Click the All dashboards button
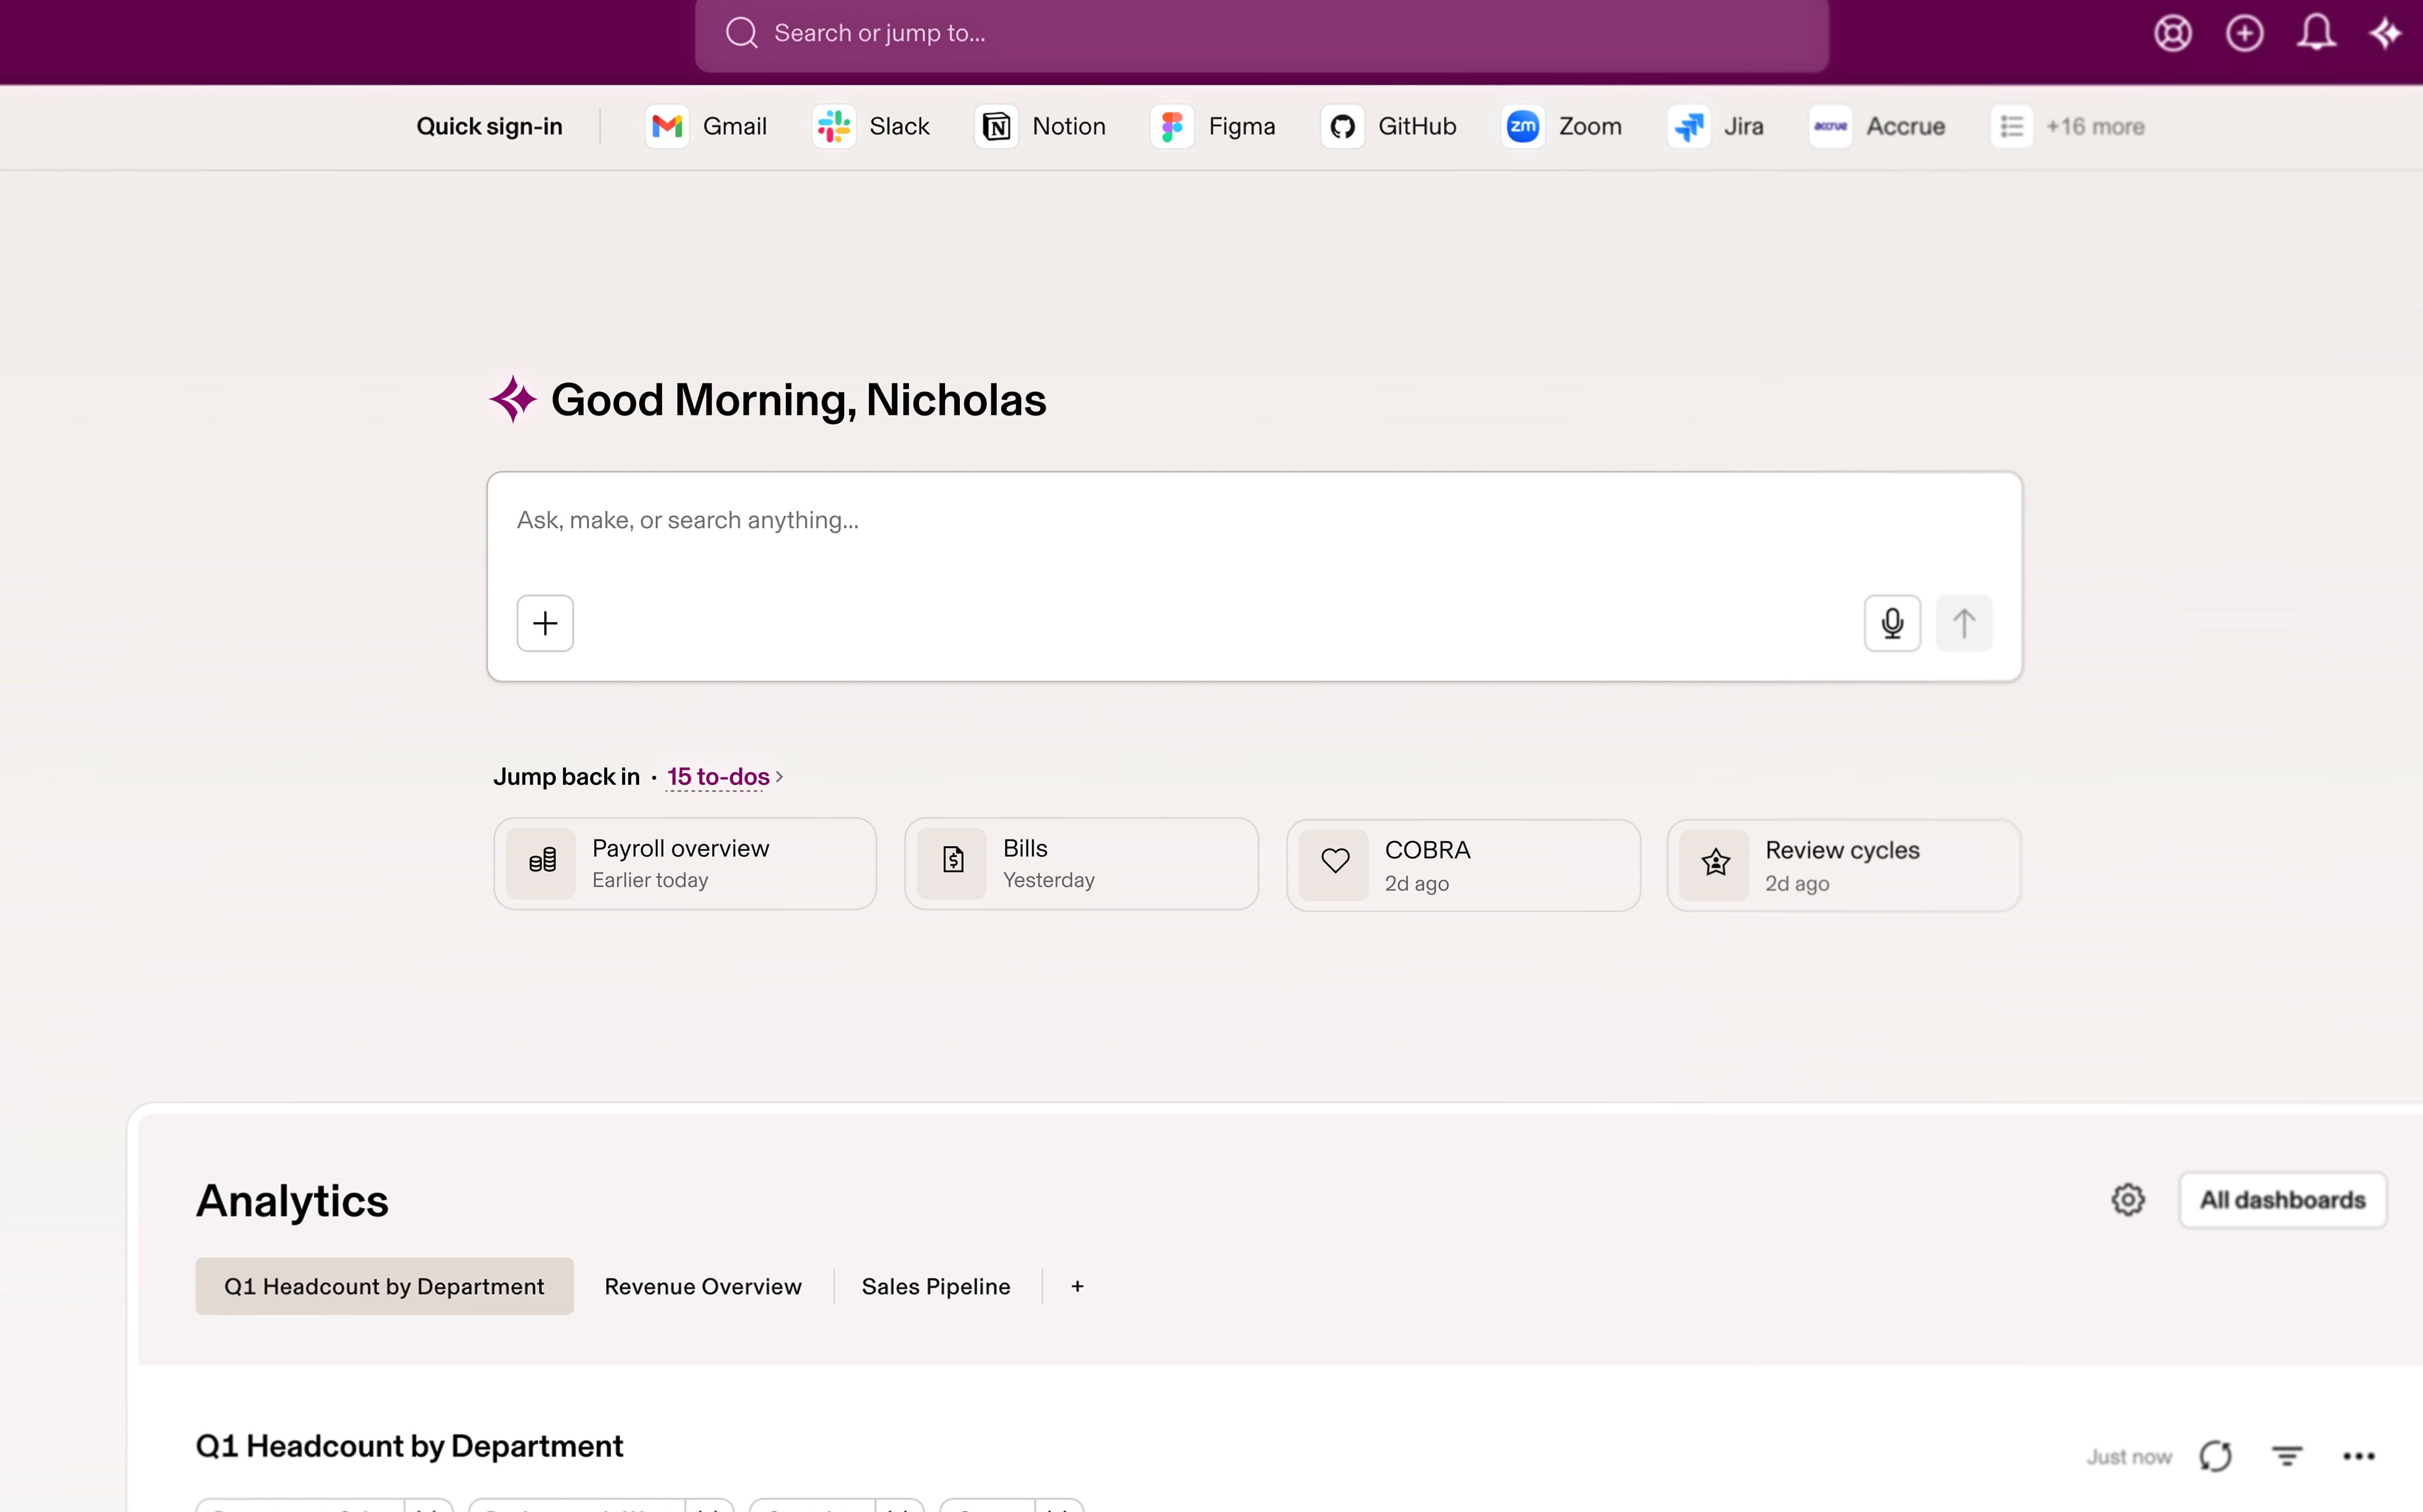Image resolution: width=2423 pixels, height=1512 pixels. (x=2282, y=1200)
